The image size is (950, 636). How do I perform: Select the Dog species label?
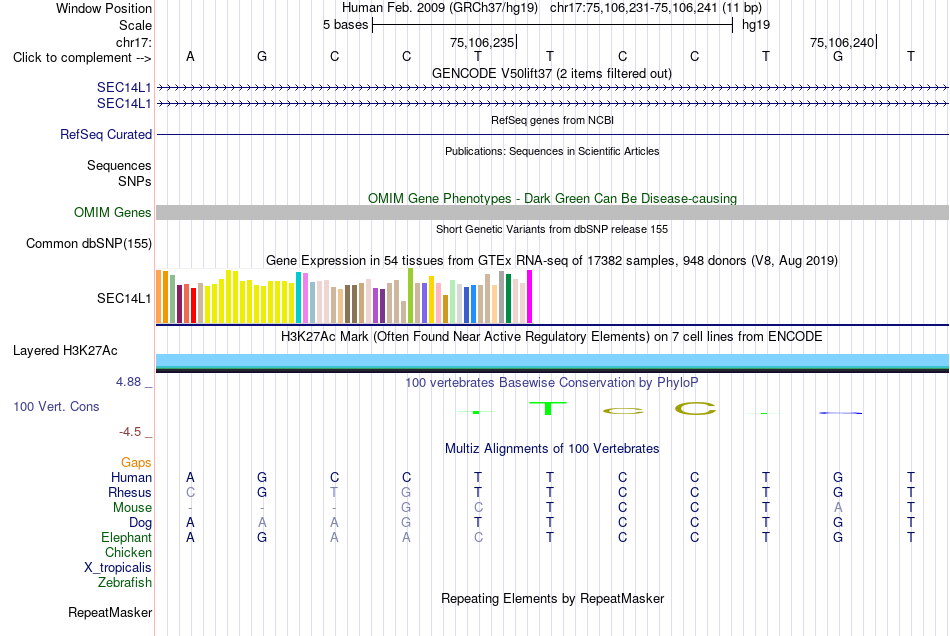coord(140,523)
